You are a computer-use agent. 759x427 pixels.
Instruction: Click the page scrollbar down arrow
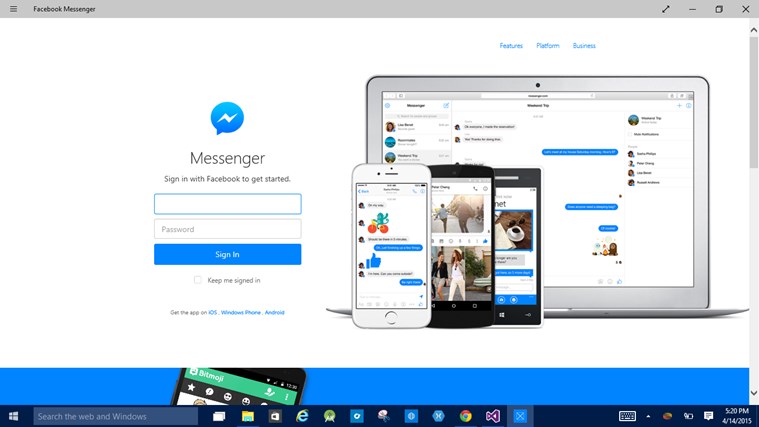[x=754, y=393]
